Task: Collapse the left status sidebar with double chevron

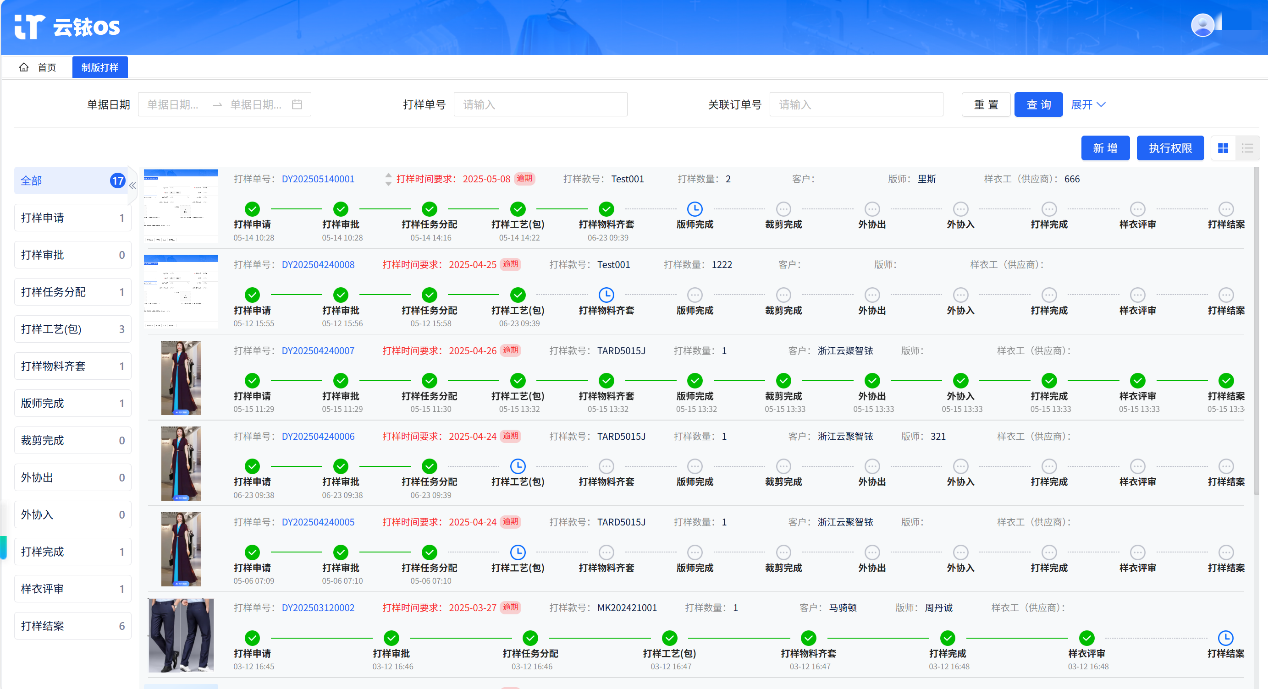Action: 133,186
